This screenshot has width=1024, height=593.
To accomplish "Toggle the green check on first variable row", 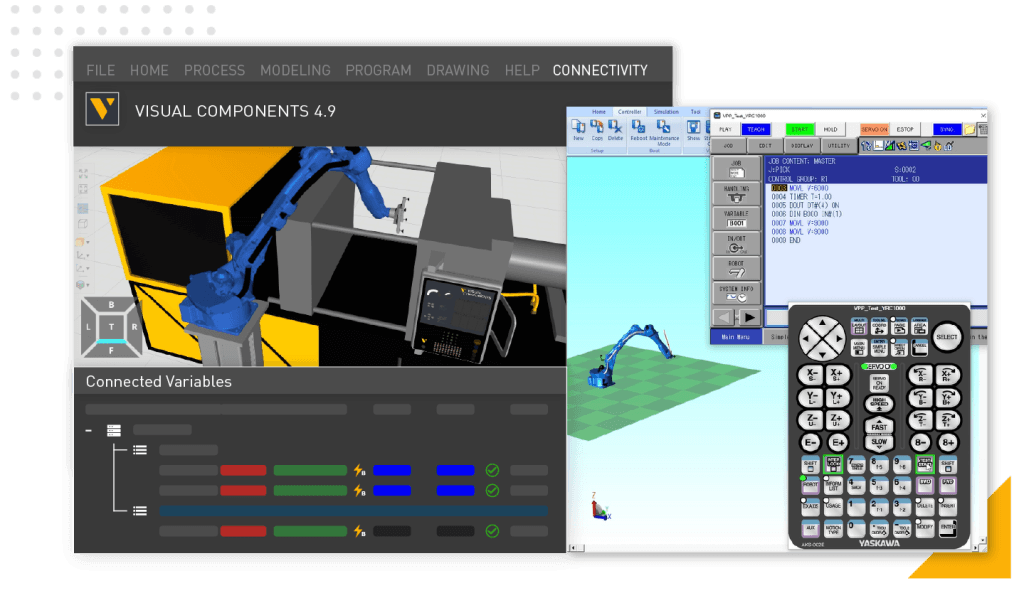I will 492,470.
